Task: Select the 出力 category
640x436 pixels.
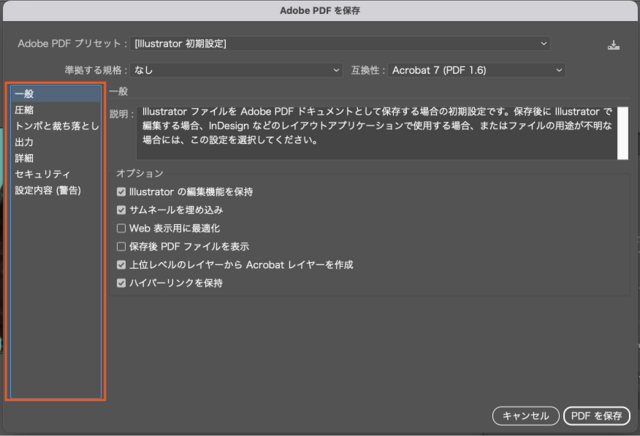Action: (56, 142)
